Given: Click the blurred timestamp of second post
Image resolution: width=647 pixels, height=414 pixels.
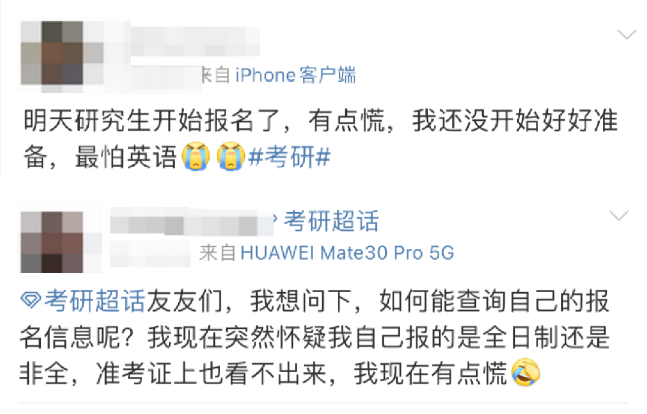Looking at the screenshot, I should point(151,254).
